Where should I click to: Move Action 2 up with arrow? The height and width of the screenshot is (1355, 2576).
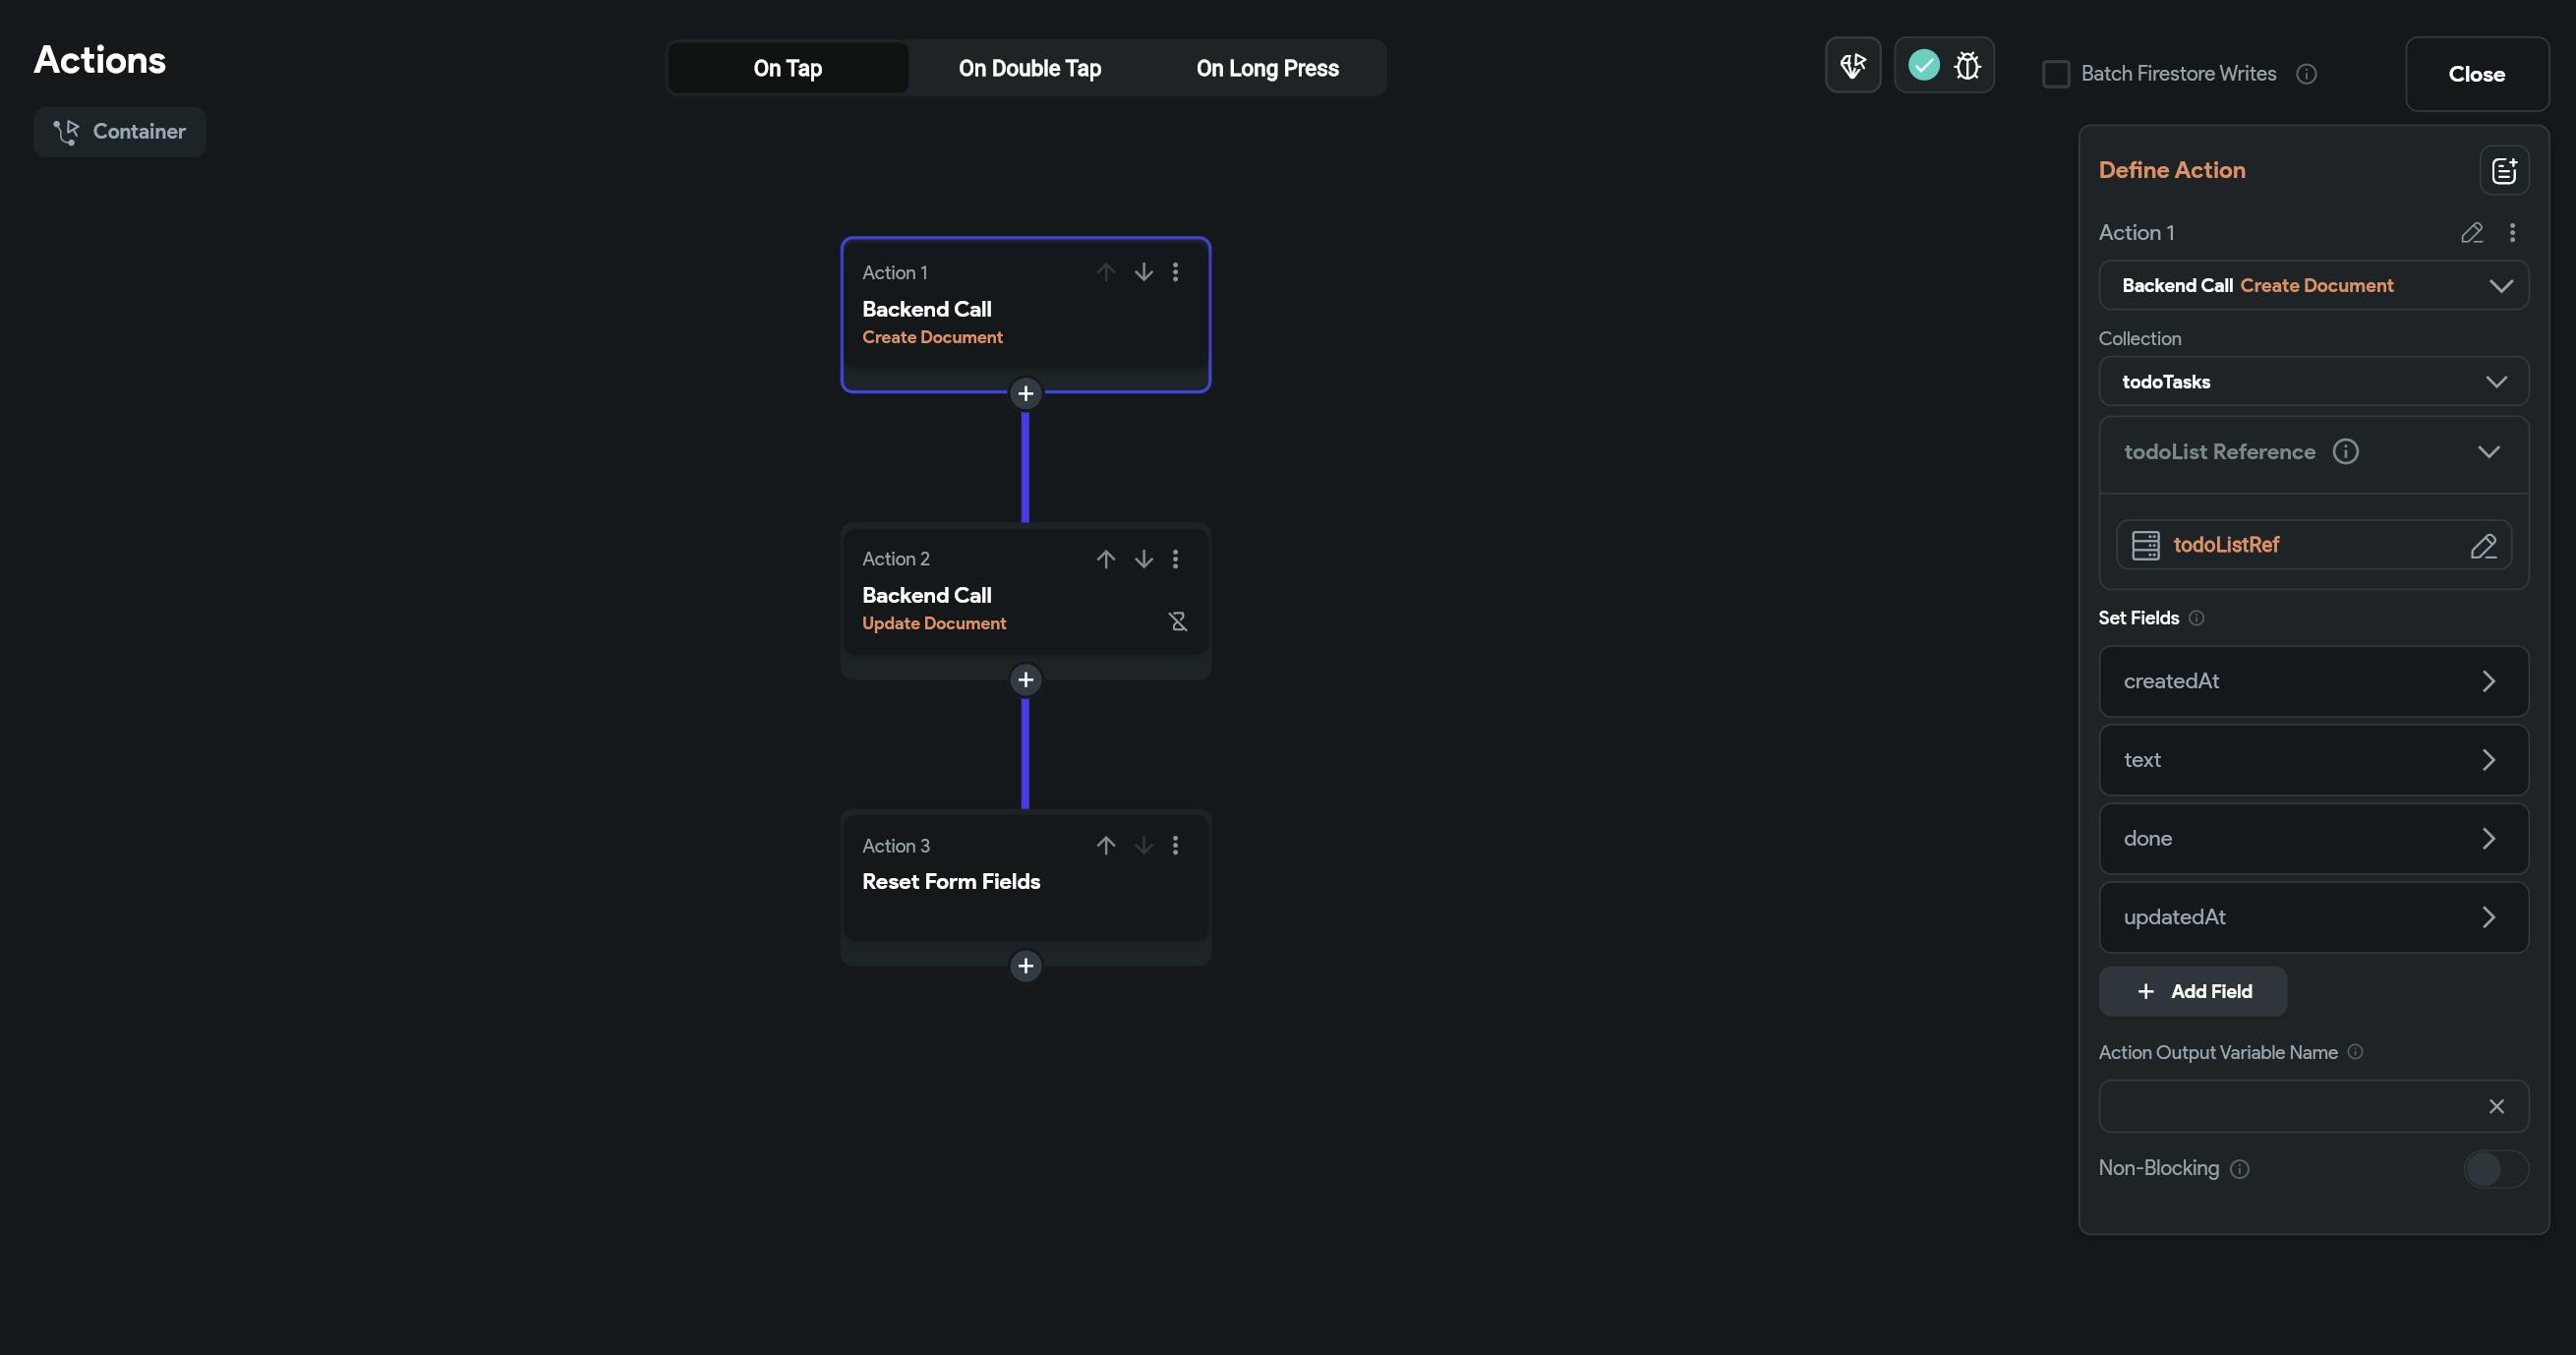point(1105,559)
